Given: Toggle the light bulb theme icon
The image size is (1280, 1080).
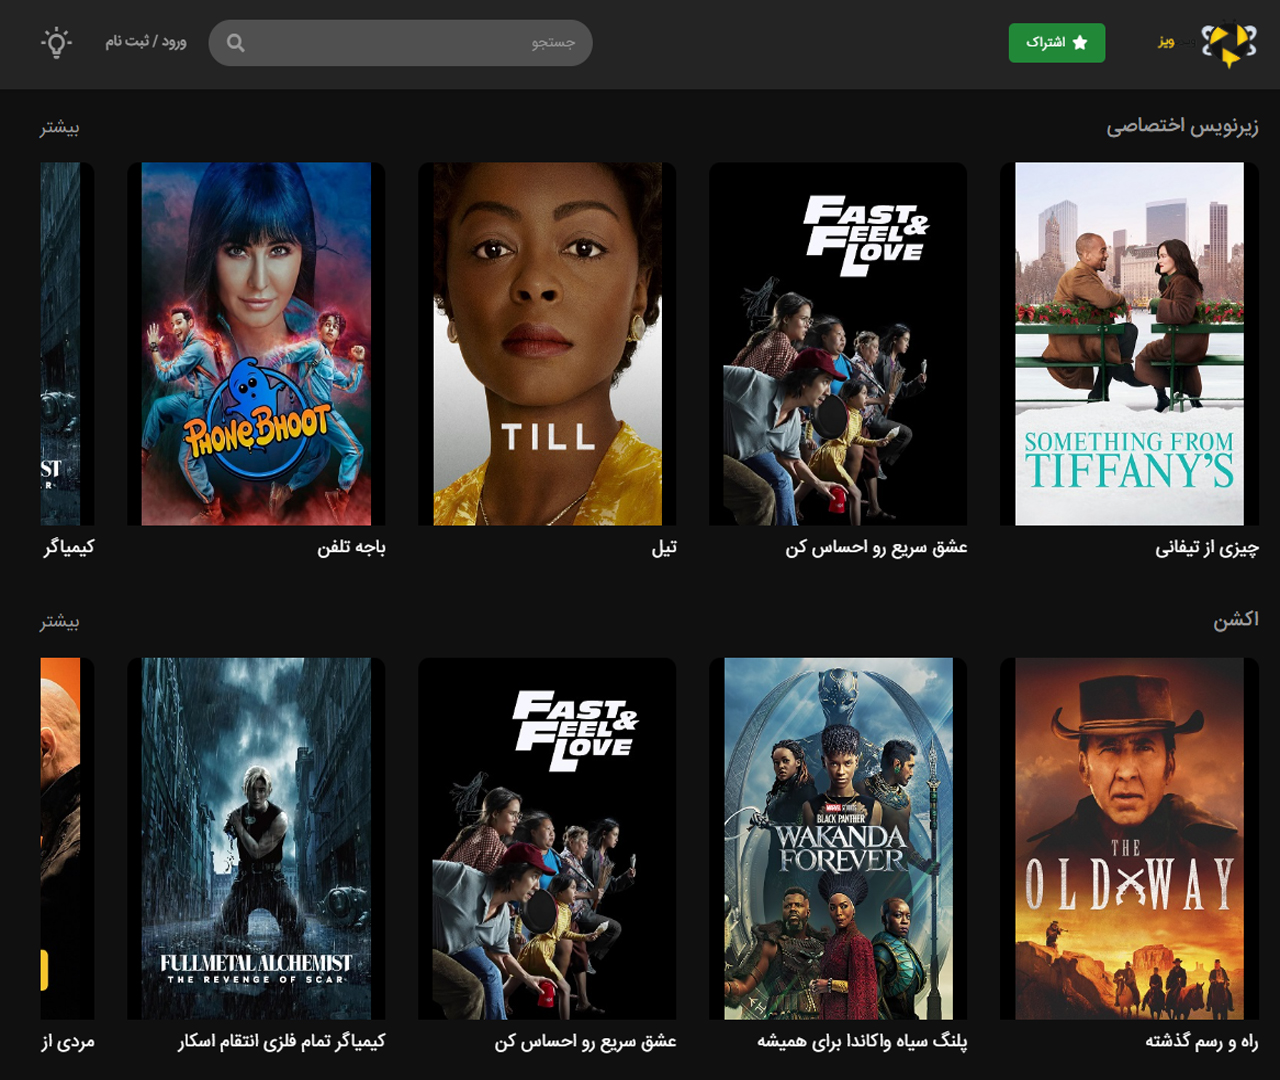Looking at the screenshot, I should click(56, 43).
